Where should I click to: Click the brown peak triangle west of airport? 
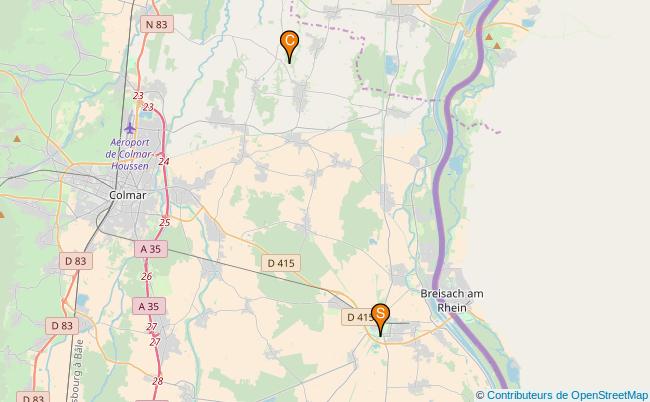17,139
